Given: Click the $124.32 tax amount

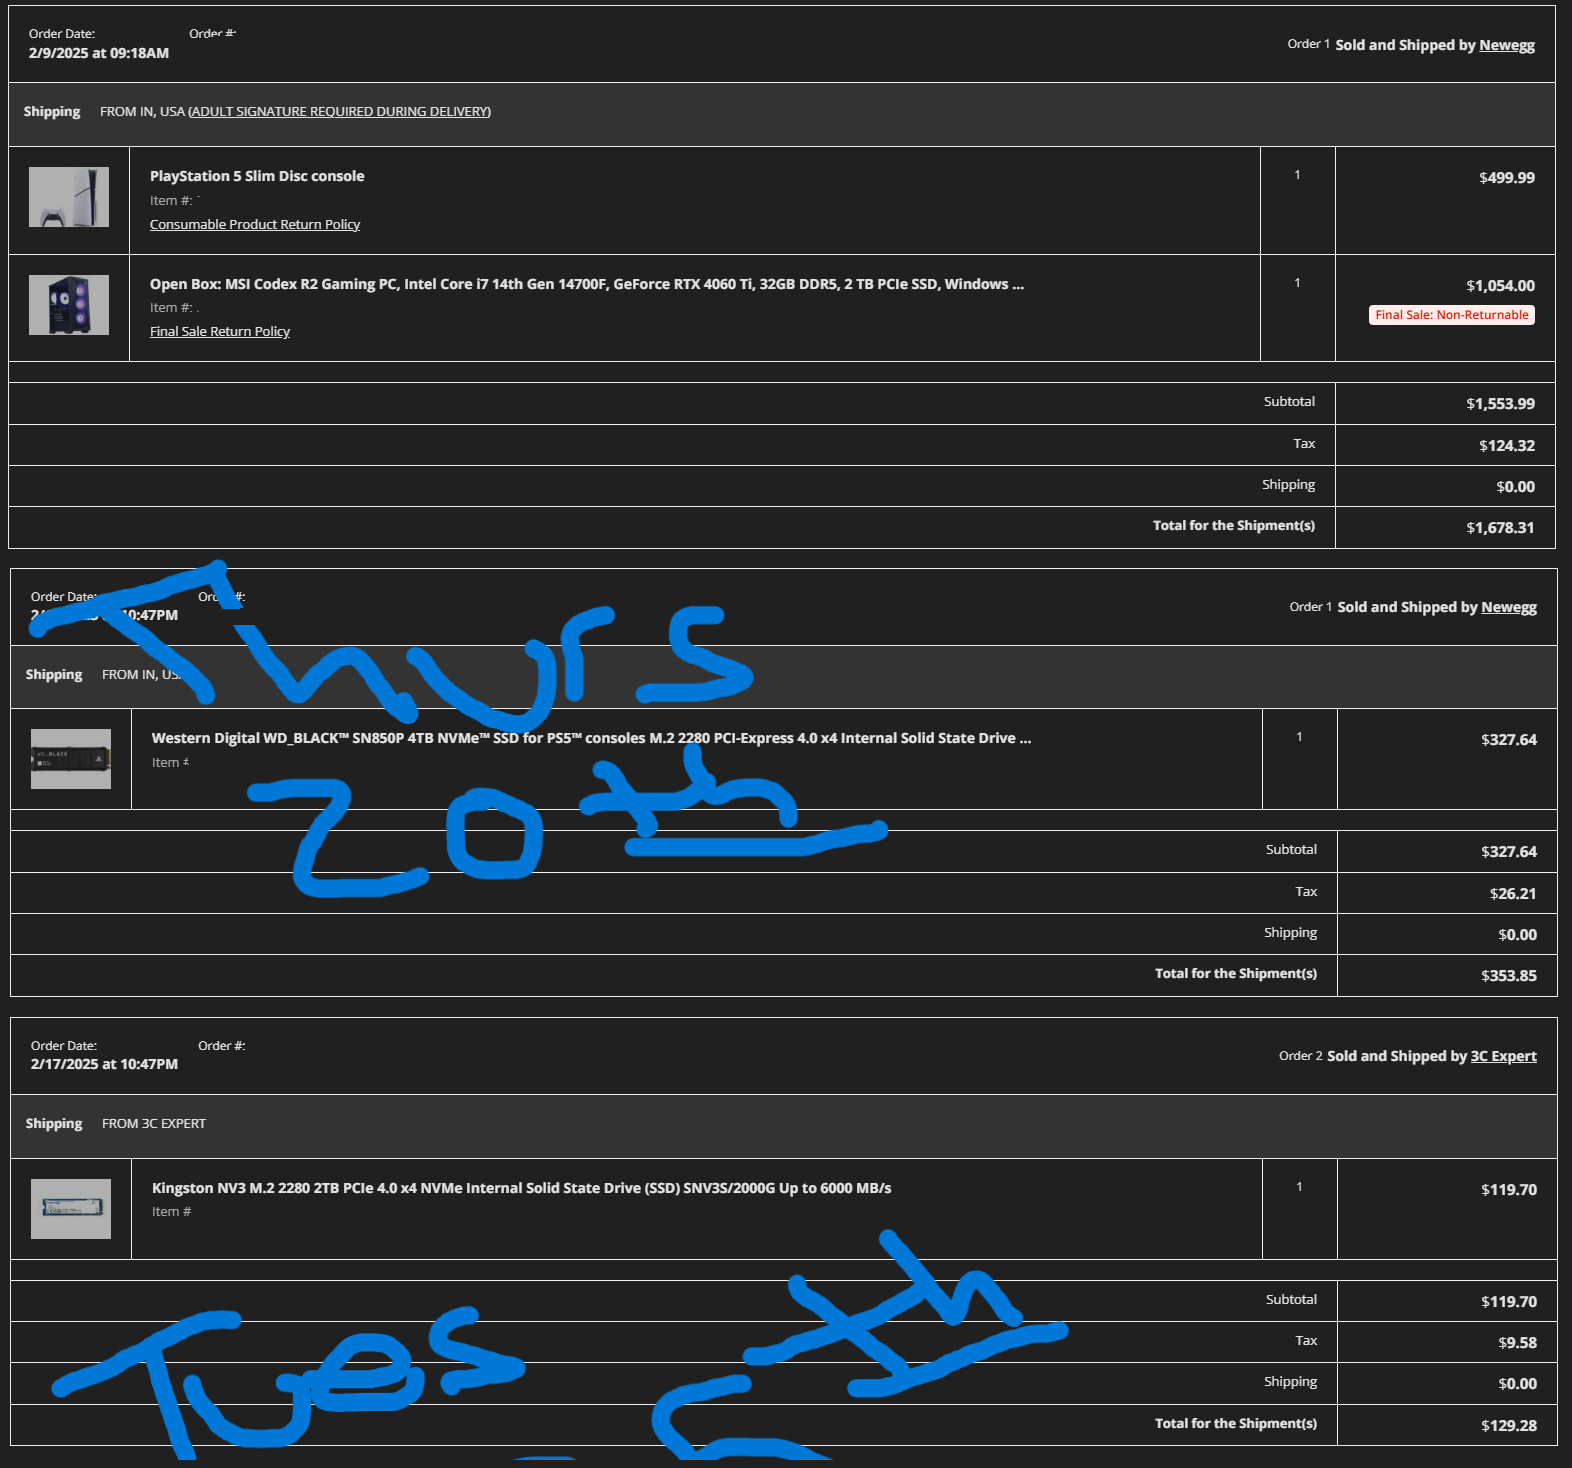Looking at the screenshot, I should click(x=1507, y=446).
